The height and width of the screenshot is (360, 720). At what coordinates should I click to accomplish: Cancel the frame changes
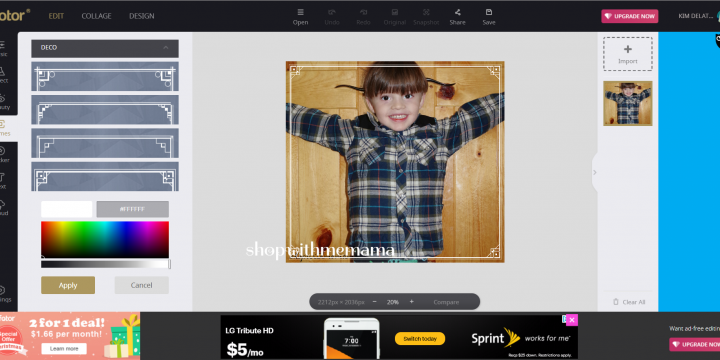click(141, 285)
